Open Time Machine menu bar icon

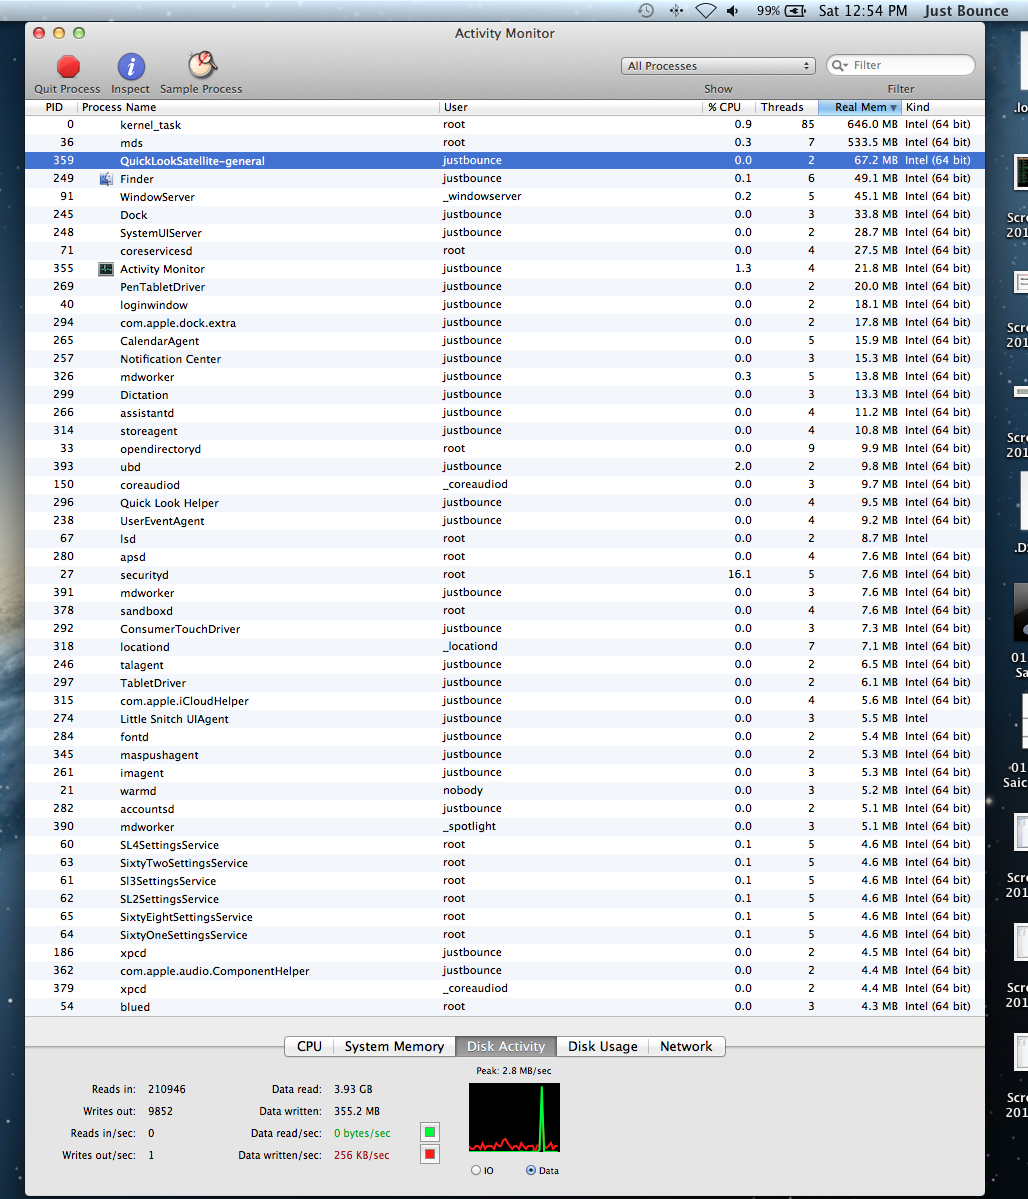pyautogui.click(x=646, y=11)
